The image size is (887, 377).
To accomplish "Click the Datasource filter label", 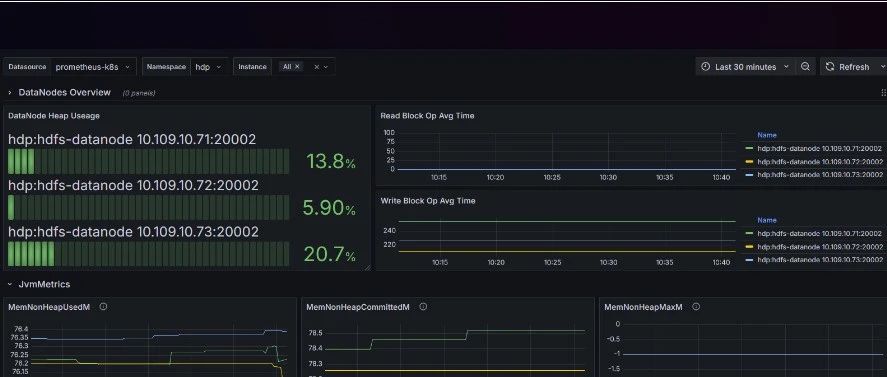I will (27, 67).
